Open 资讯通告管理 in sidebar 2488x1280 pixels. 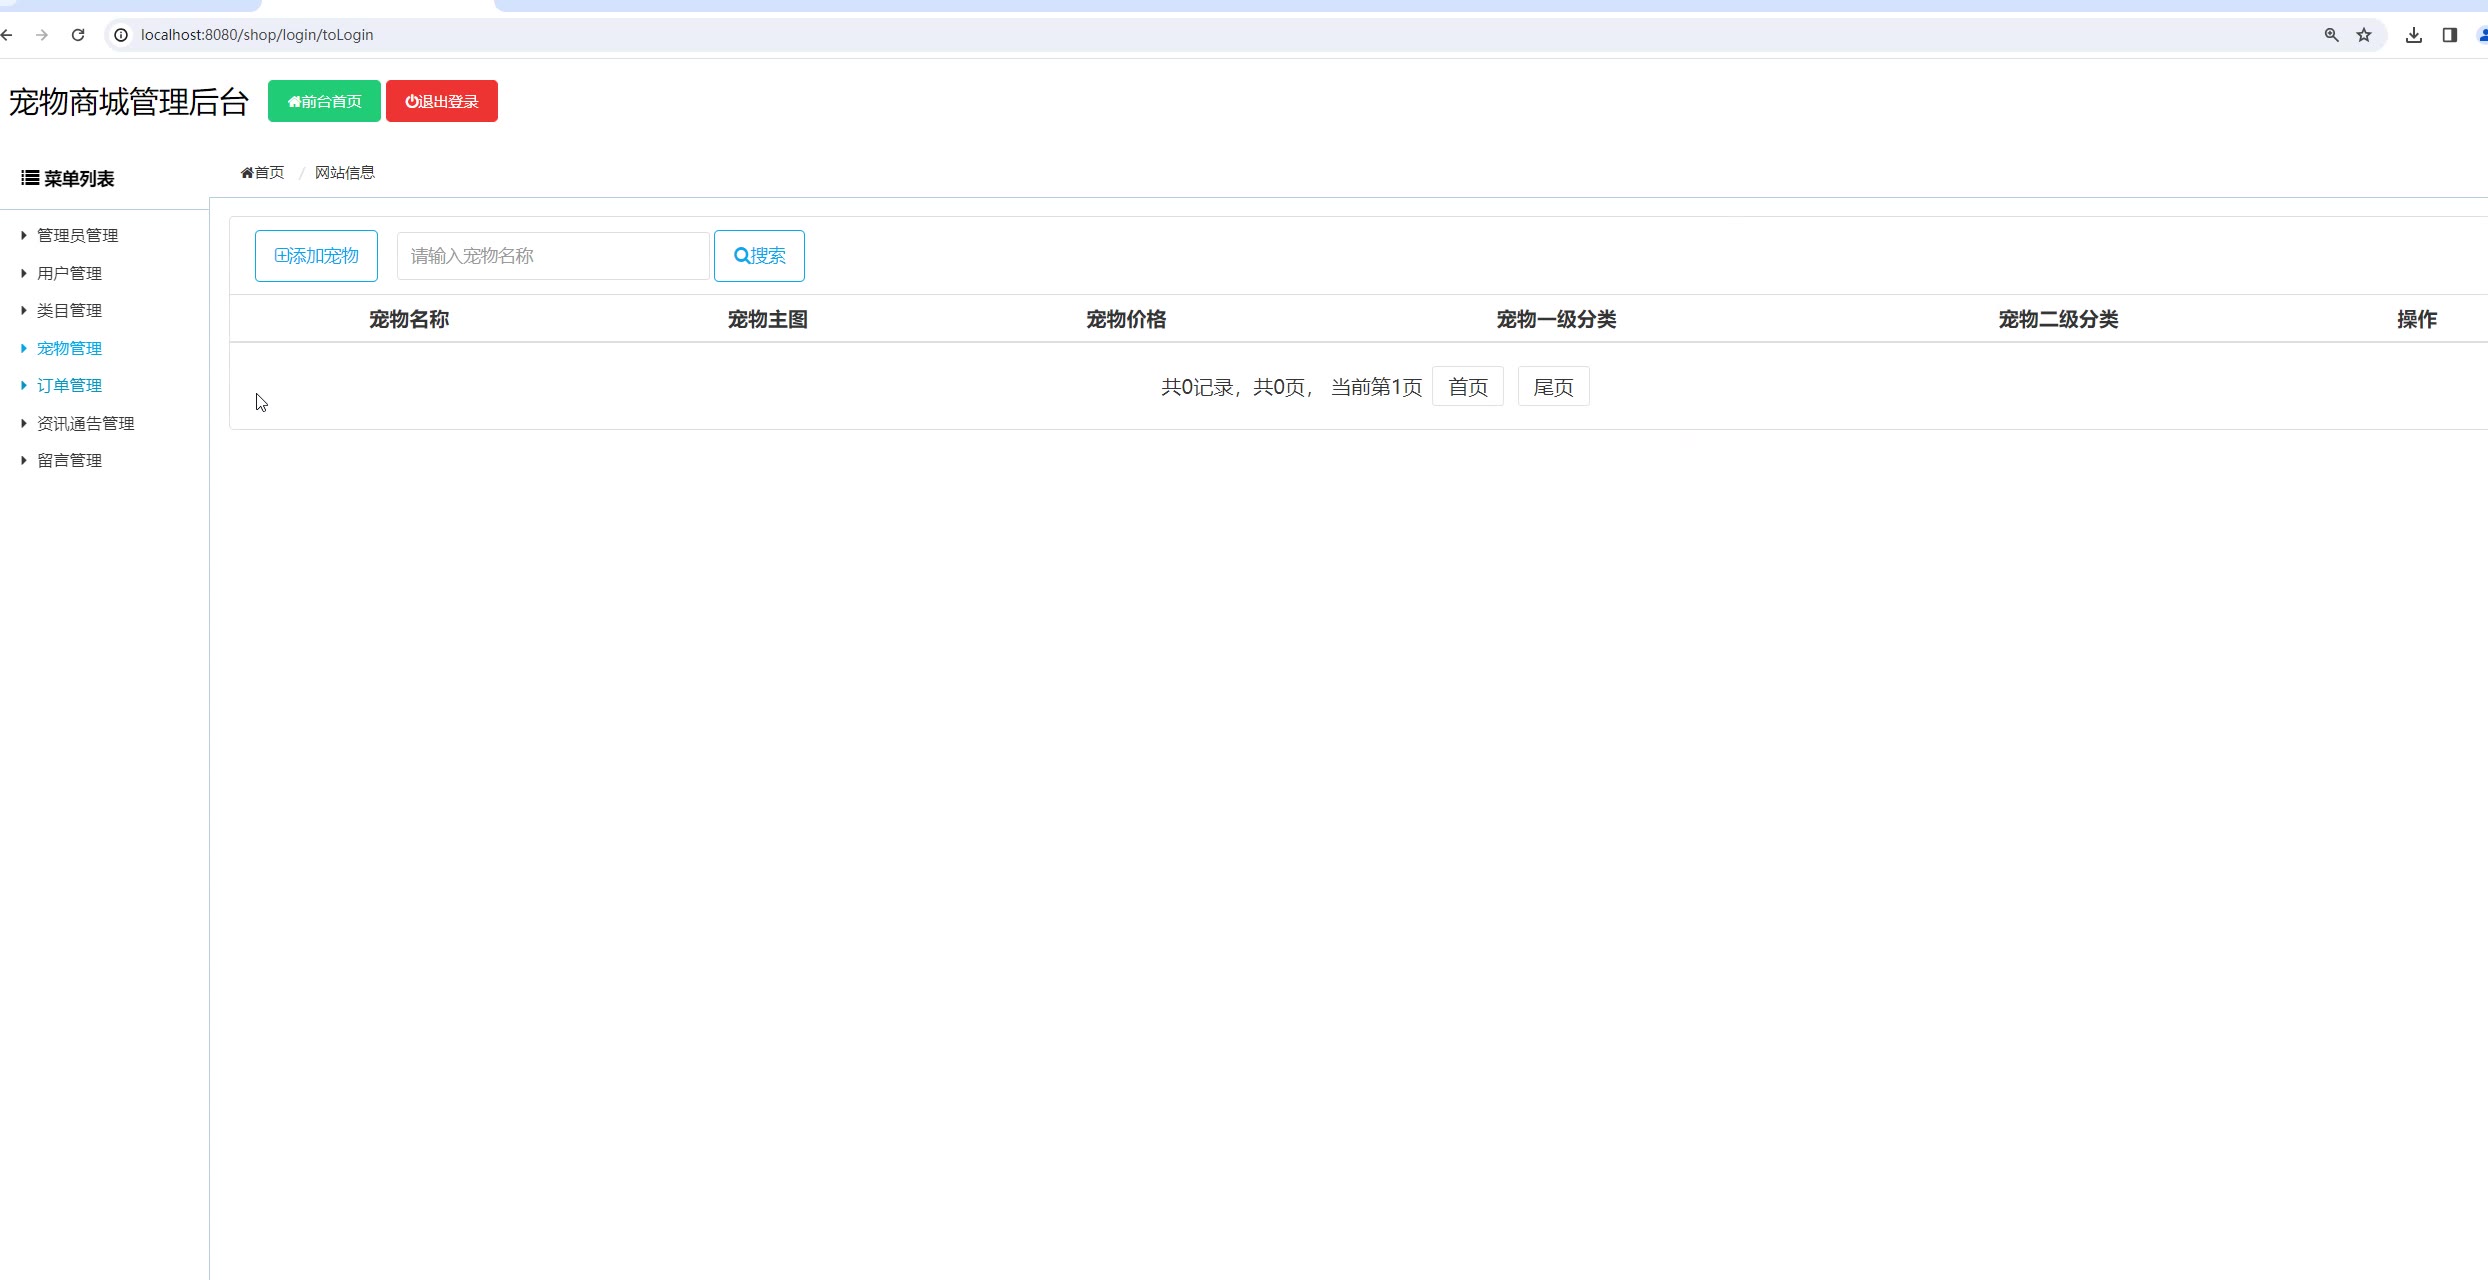click(85, 423)
